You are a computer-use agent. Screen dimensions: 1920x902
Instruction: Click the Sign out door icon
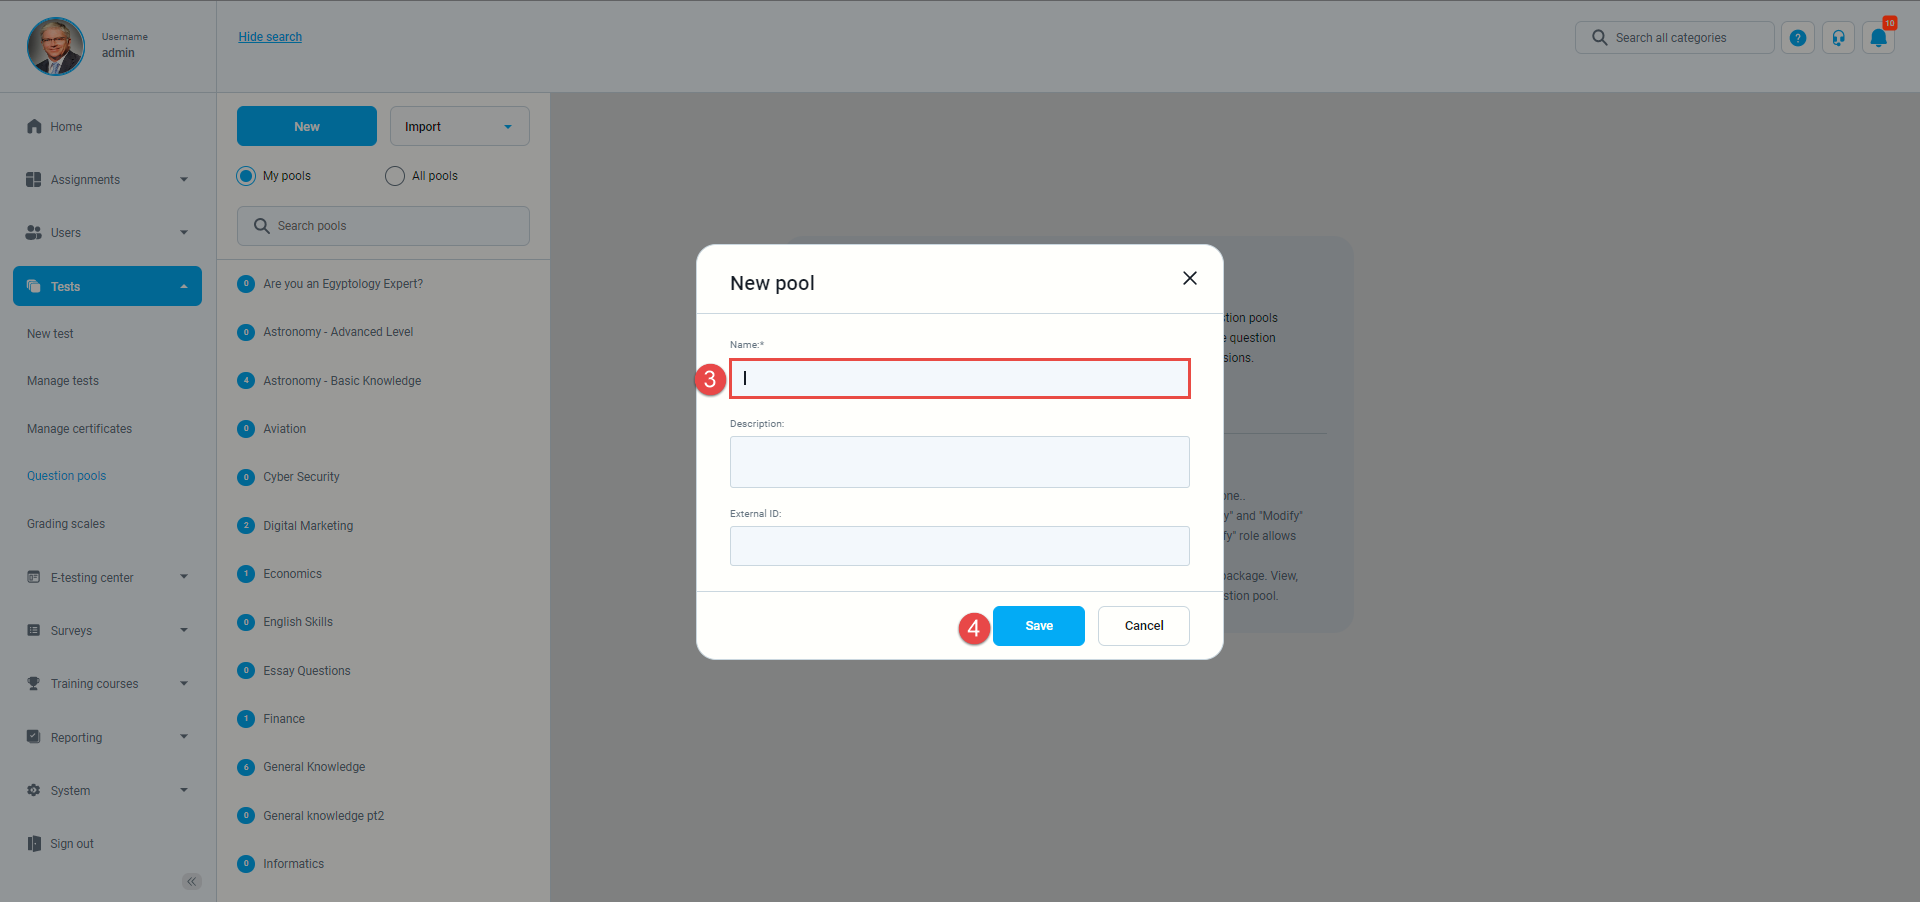[x=34, y=843]
